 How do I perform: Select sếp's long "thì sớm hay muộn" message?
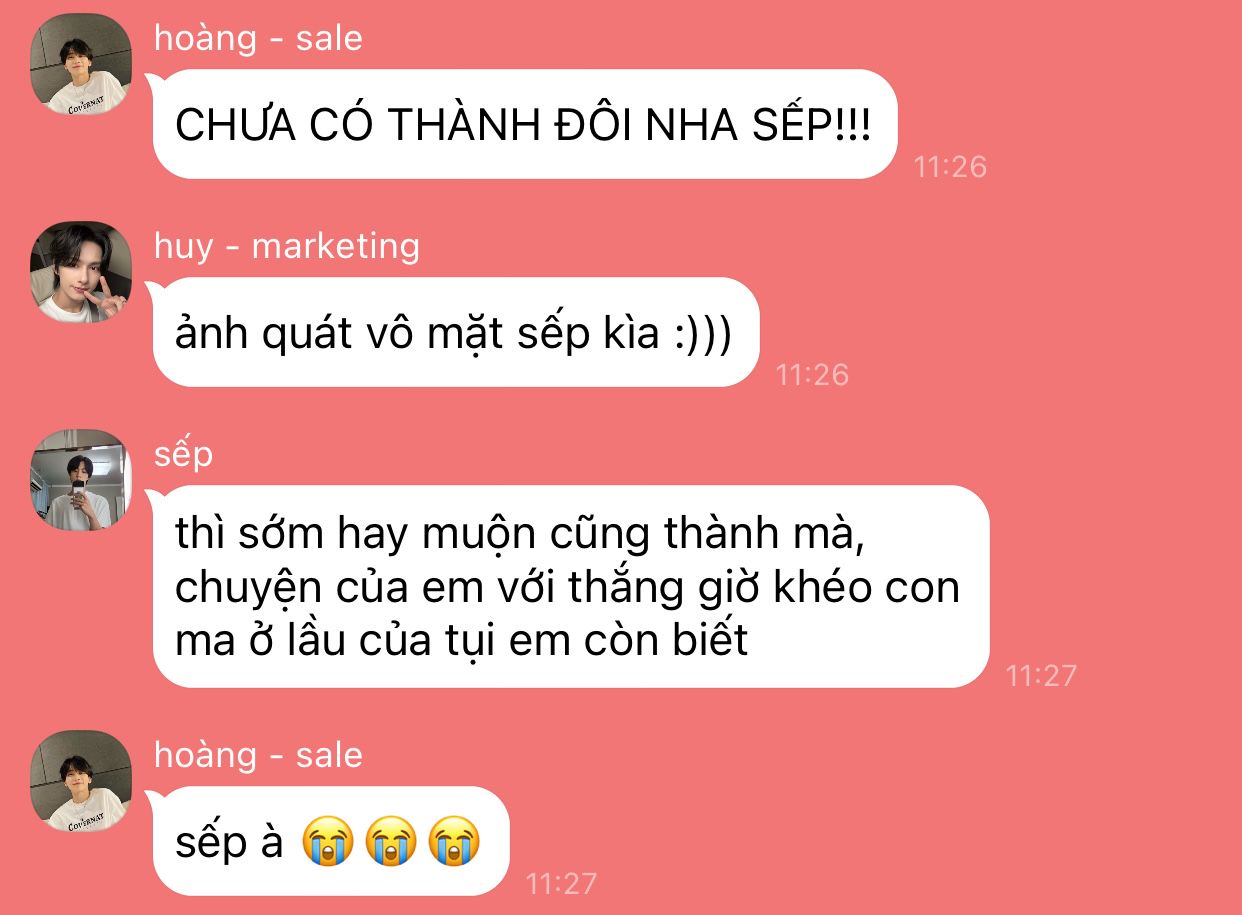(571, 587)
